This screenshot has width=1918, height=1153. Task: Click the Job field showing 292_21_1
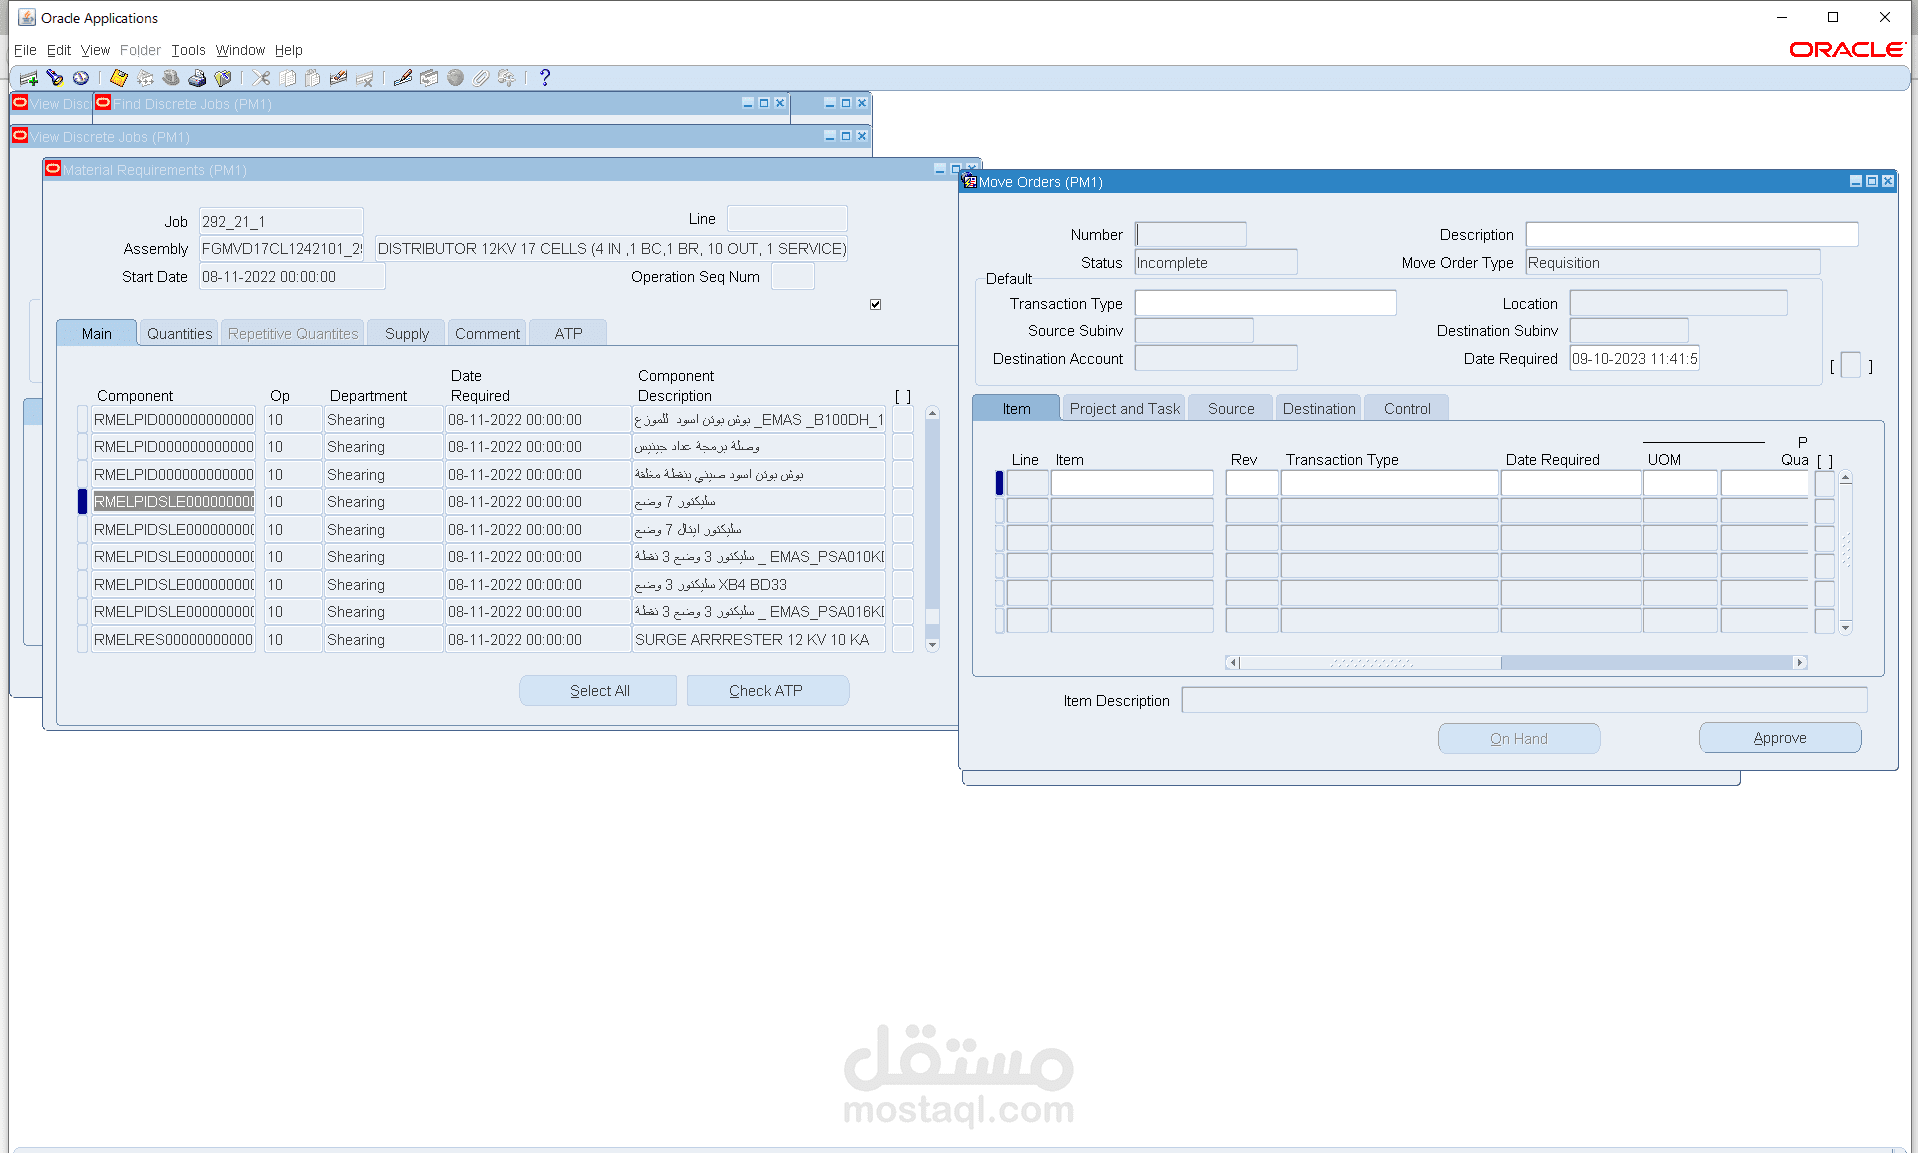[281, 221]
